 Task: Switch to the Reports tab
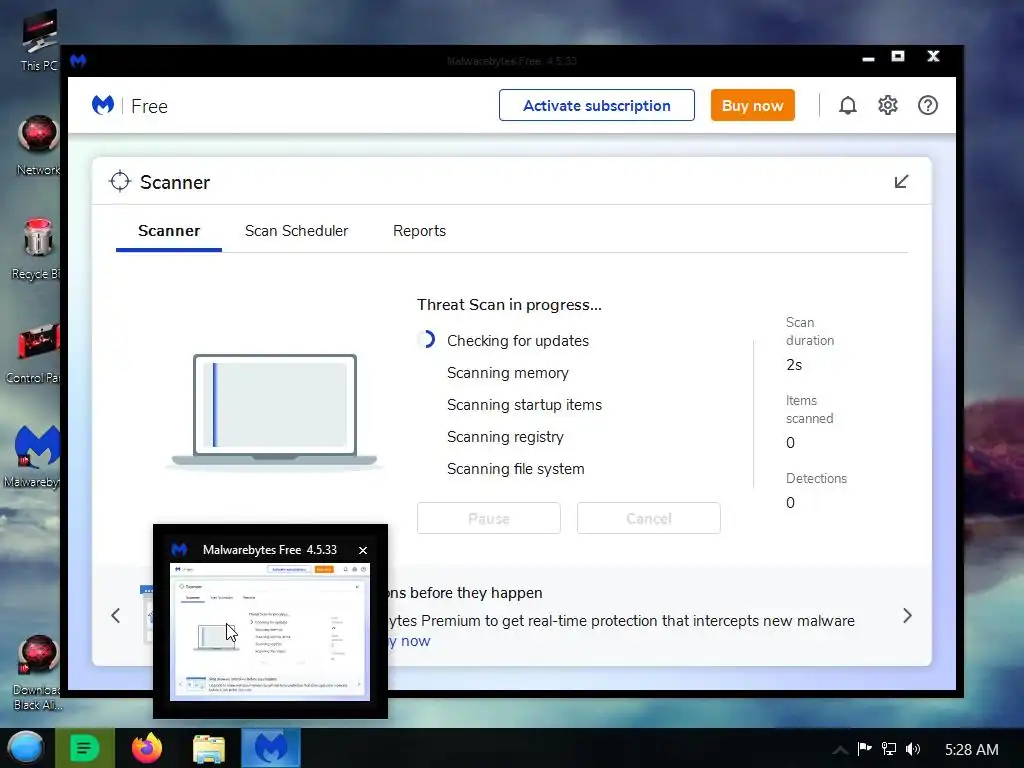point(419,231)
